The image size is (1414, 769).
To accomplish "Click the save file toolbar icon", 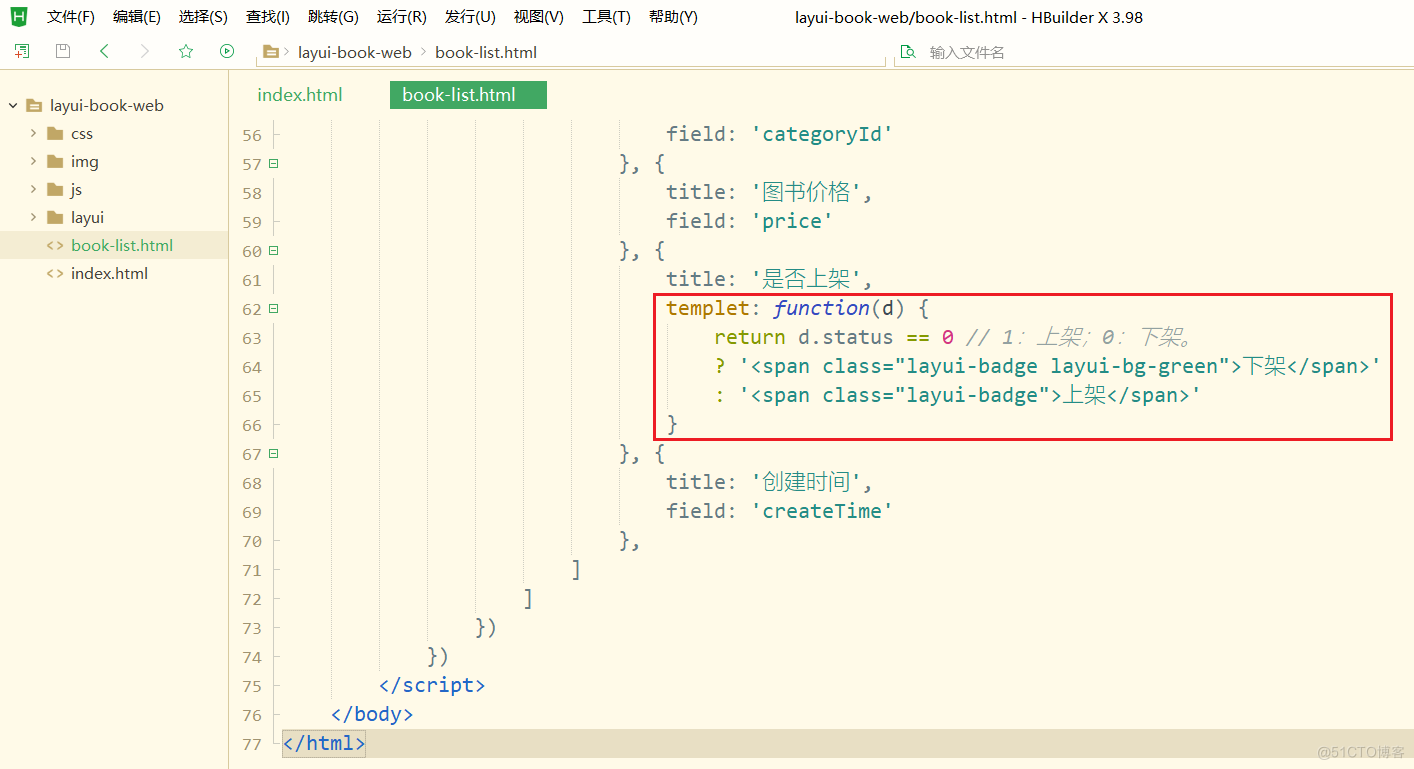I will click(x=63, y=51).
